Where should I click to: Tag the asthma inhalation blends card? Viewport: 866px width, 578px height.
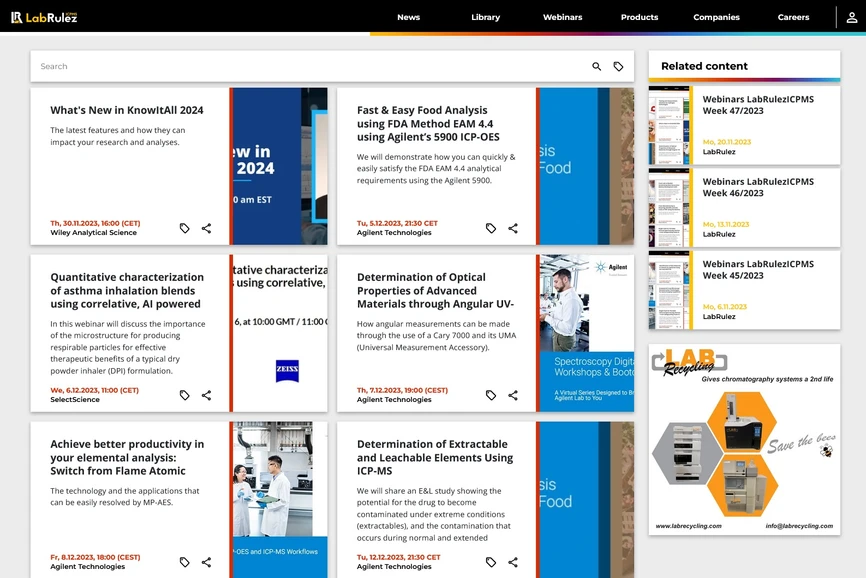click(x=184, y=395)
